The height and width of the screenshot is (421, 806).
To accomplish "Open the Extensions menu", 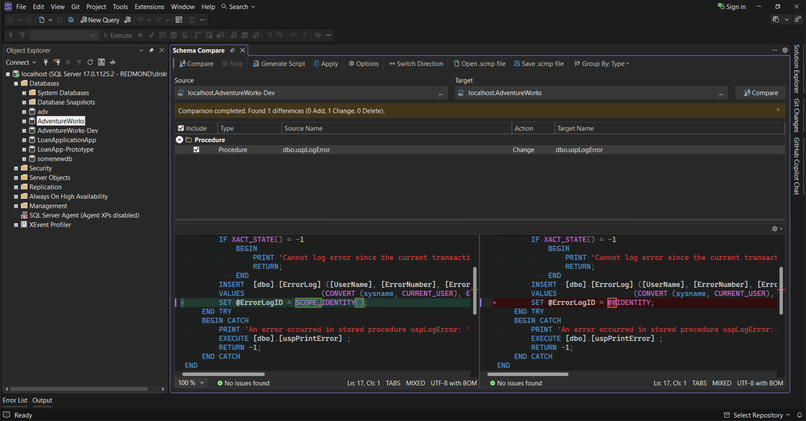I will (149, 7).
